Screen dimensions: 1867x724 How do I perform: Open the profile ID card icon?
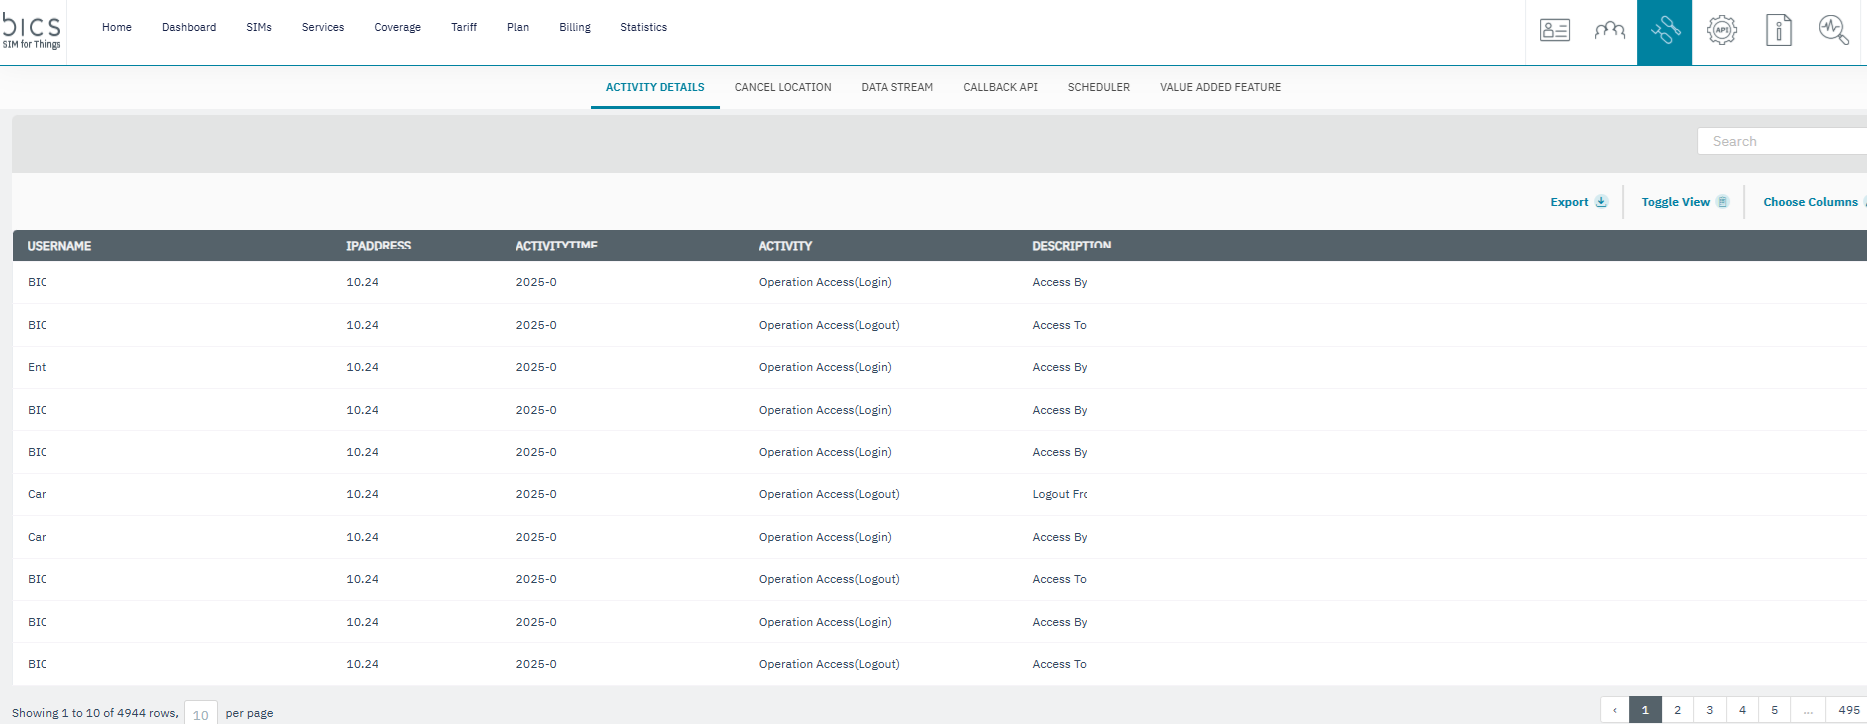click(x=1554, y=31)
